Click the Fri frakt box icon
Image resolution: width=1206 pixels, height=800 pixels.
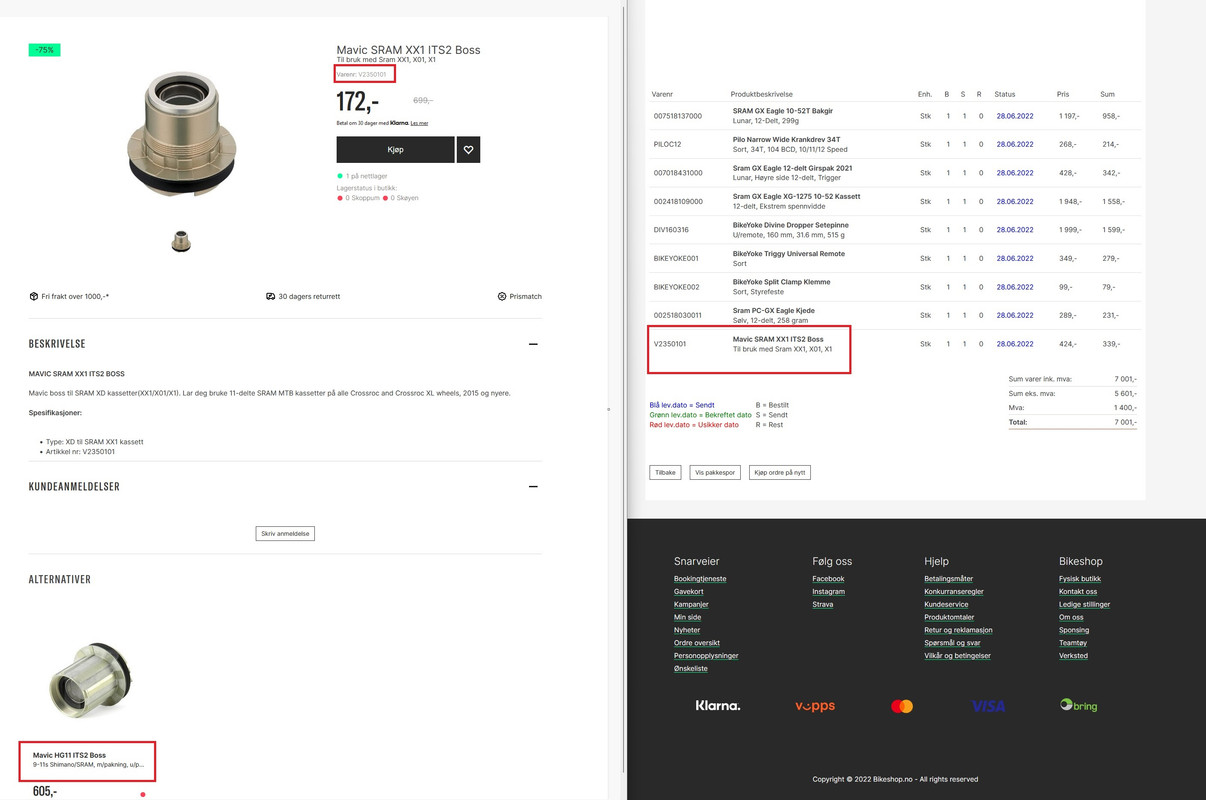[x=33, y=297]
